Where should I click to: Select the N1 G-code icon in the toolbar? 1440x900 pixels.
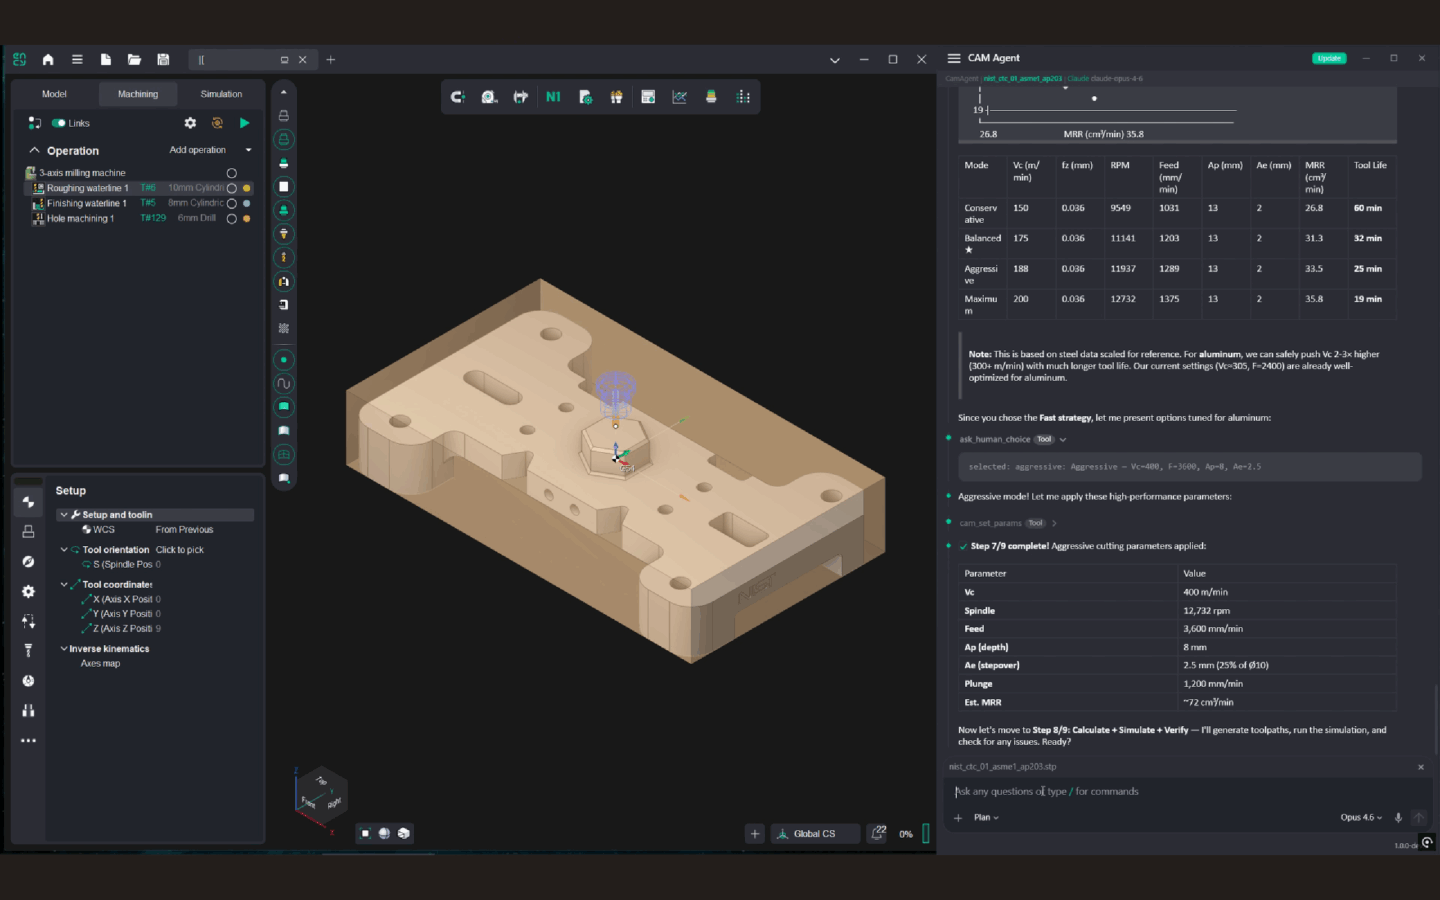553,96
